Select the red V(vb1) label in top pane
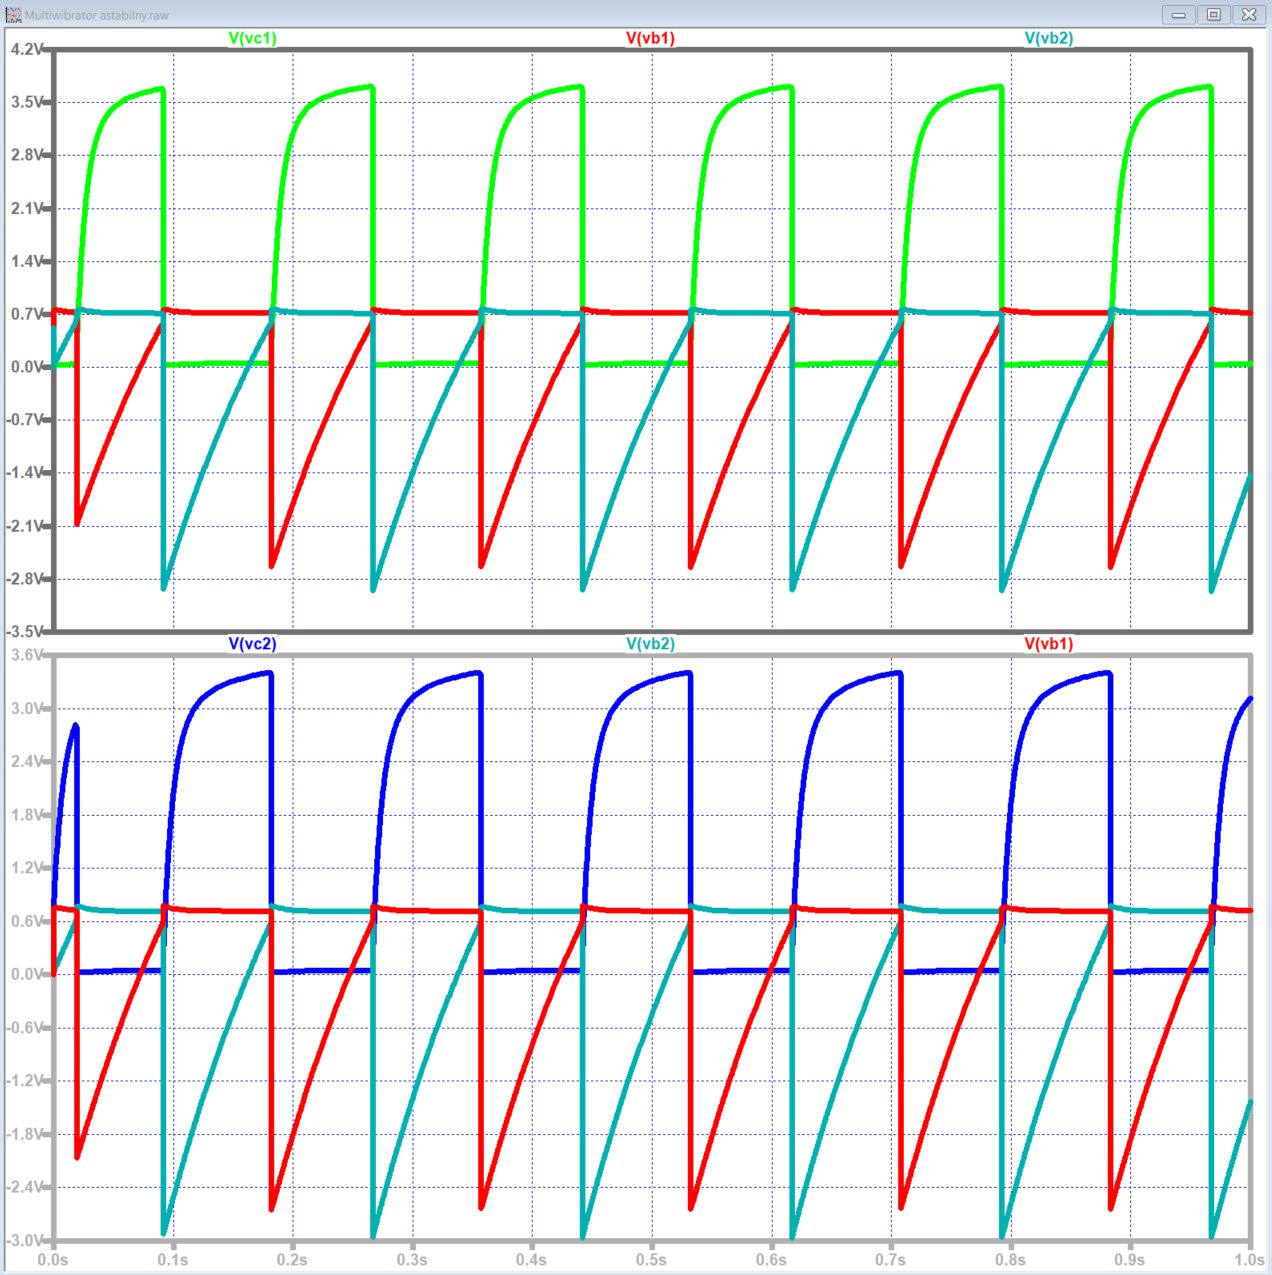 tap(651, 38)
